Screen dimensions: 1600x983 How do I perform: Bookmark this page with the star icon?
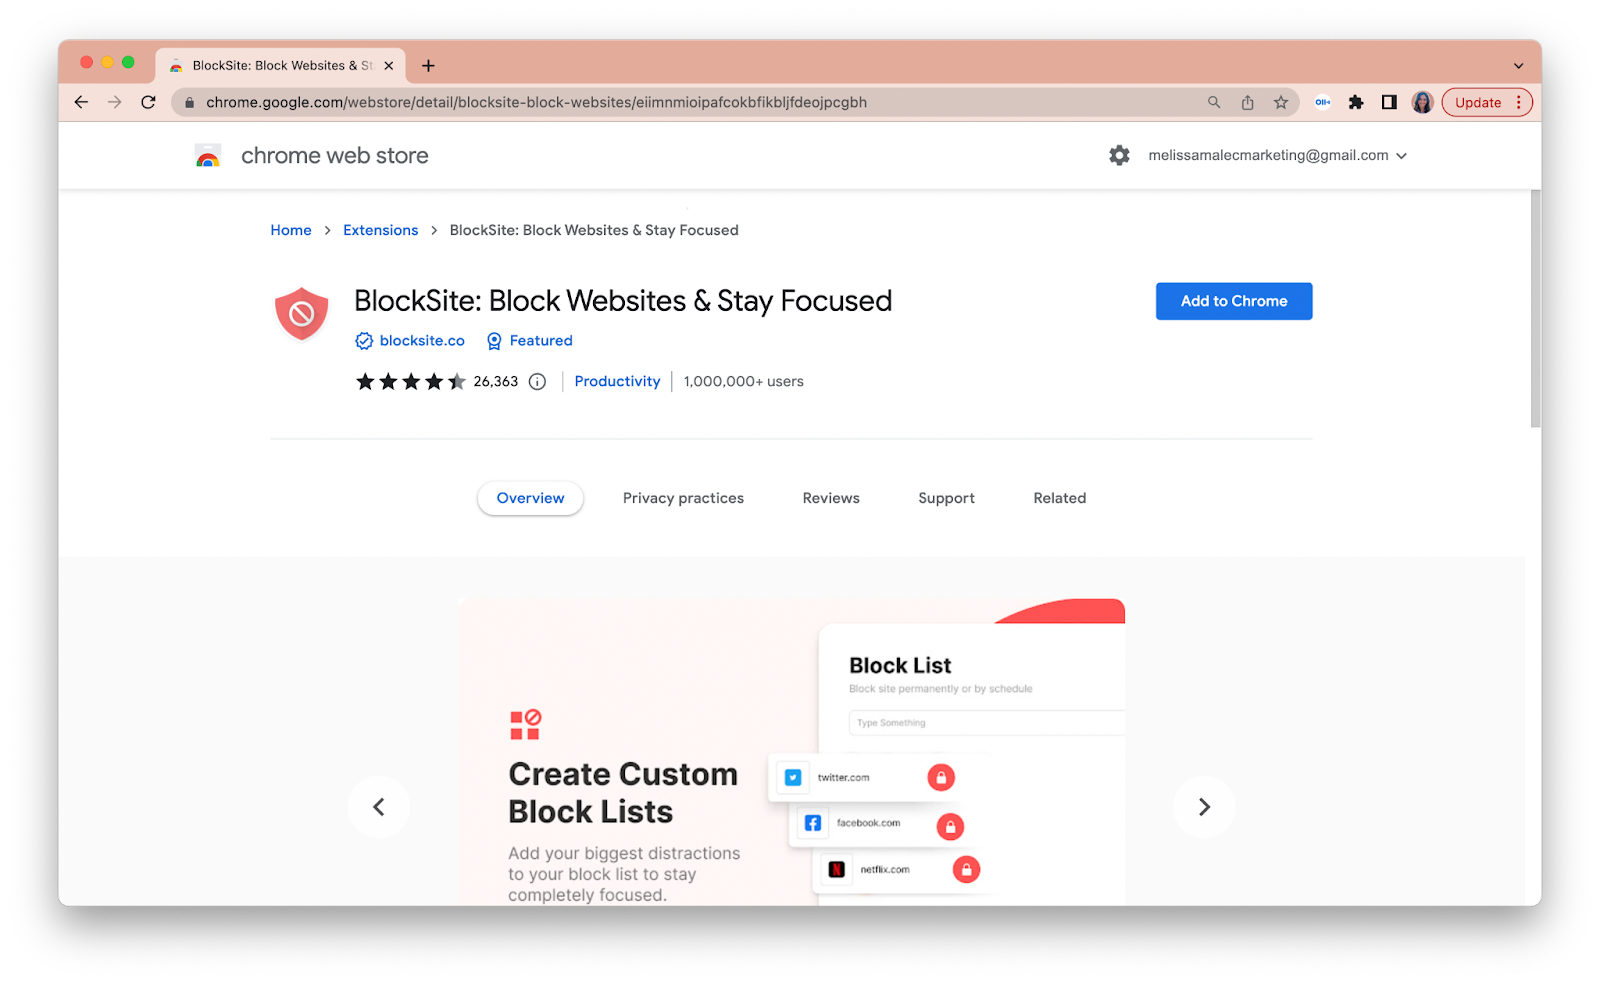coord(1281,102)
